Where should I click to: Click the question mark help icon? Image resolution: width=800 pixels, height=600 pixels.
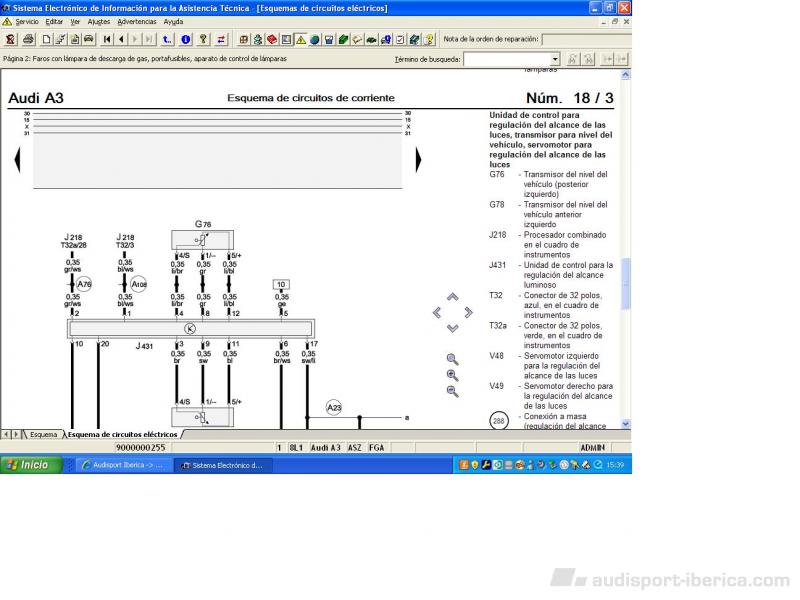(203, 39)
